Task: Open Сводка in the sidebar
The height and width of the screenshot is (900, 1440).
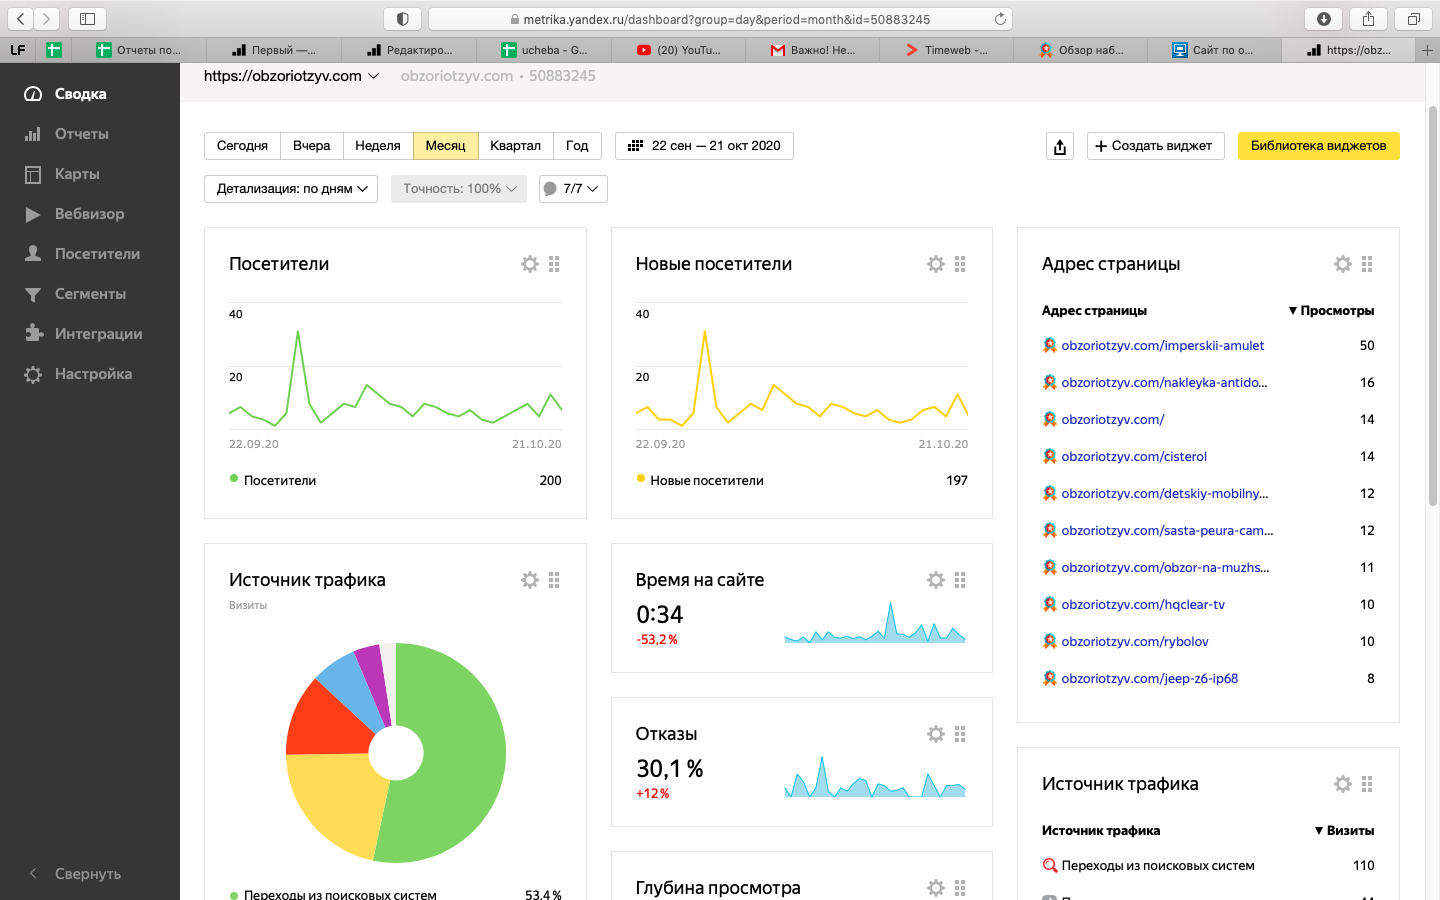Action: (80, 94)
